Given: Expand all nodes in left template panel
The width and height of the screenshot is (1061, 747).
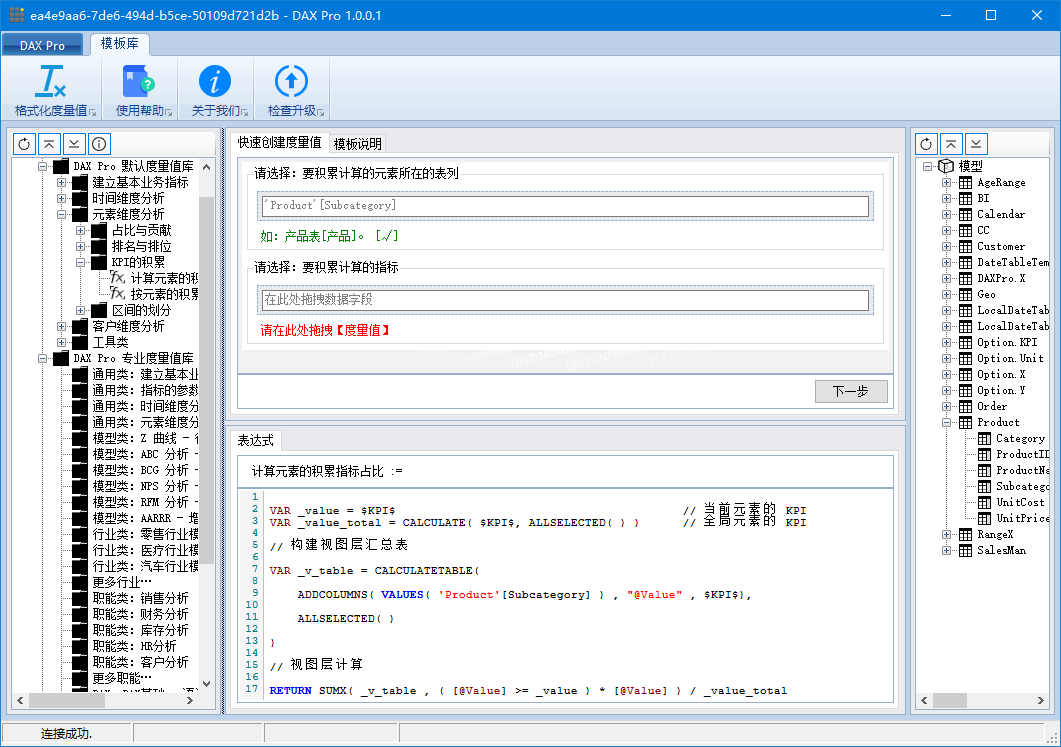Looking at the screenshot, I should point(74,144).
